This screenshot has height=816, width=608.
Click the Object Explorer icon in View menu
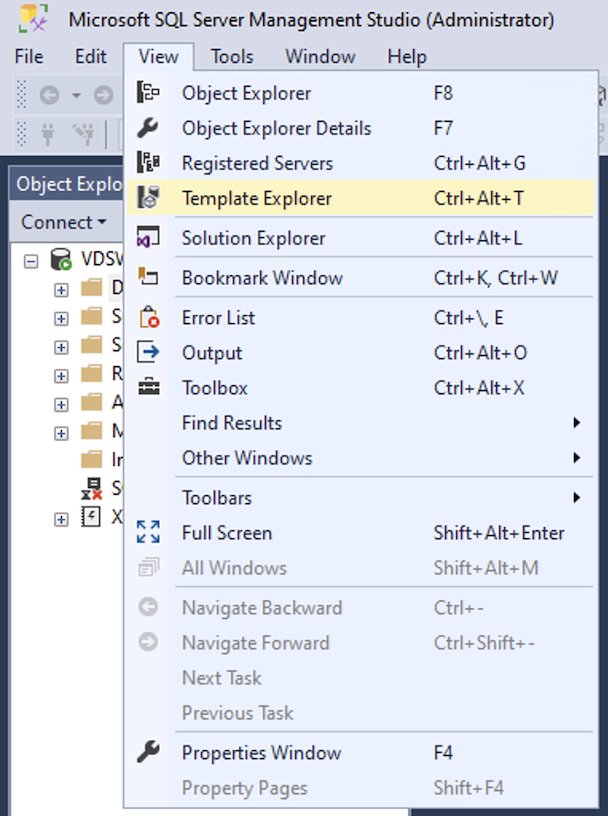click(x=148, y=93)
